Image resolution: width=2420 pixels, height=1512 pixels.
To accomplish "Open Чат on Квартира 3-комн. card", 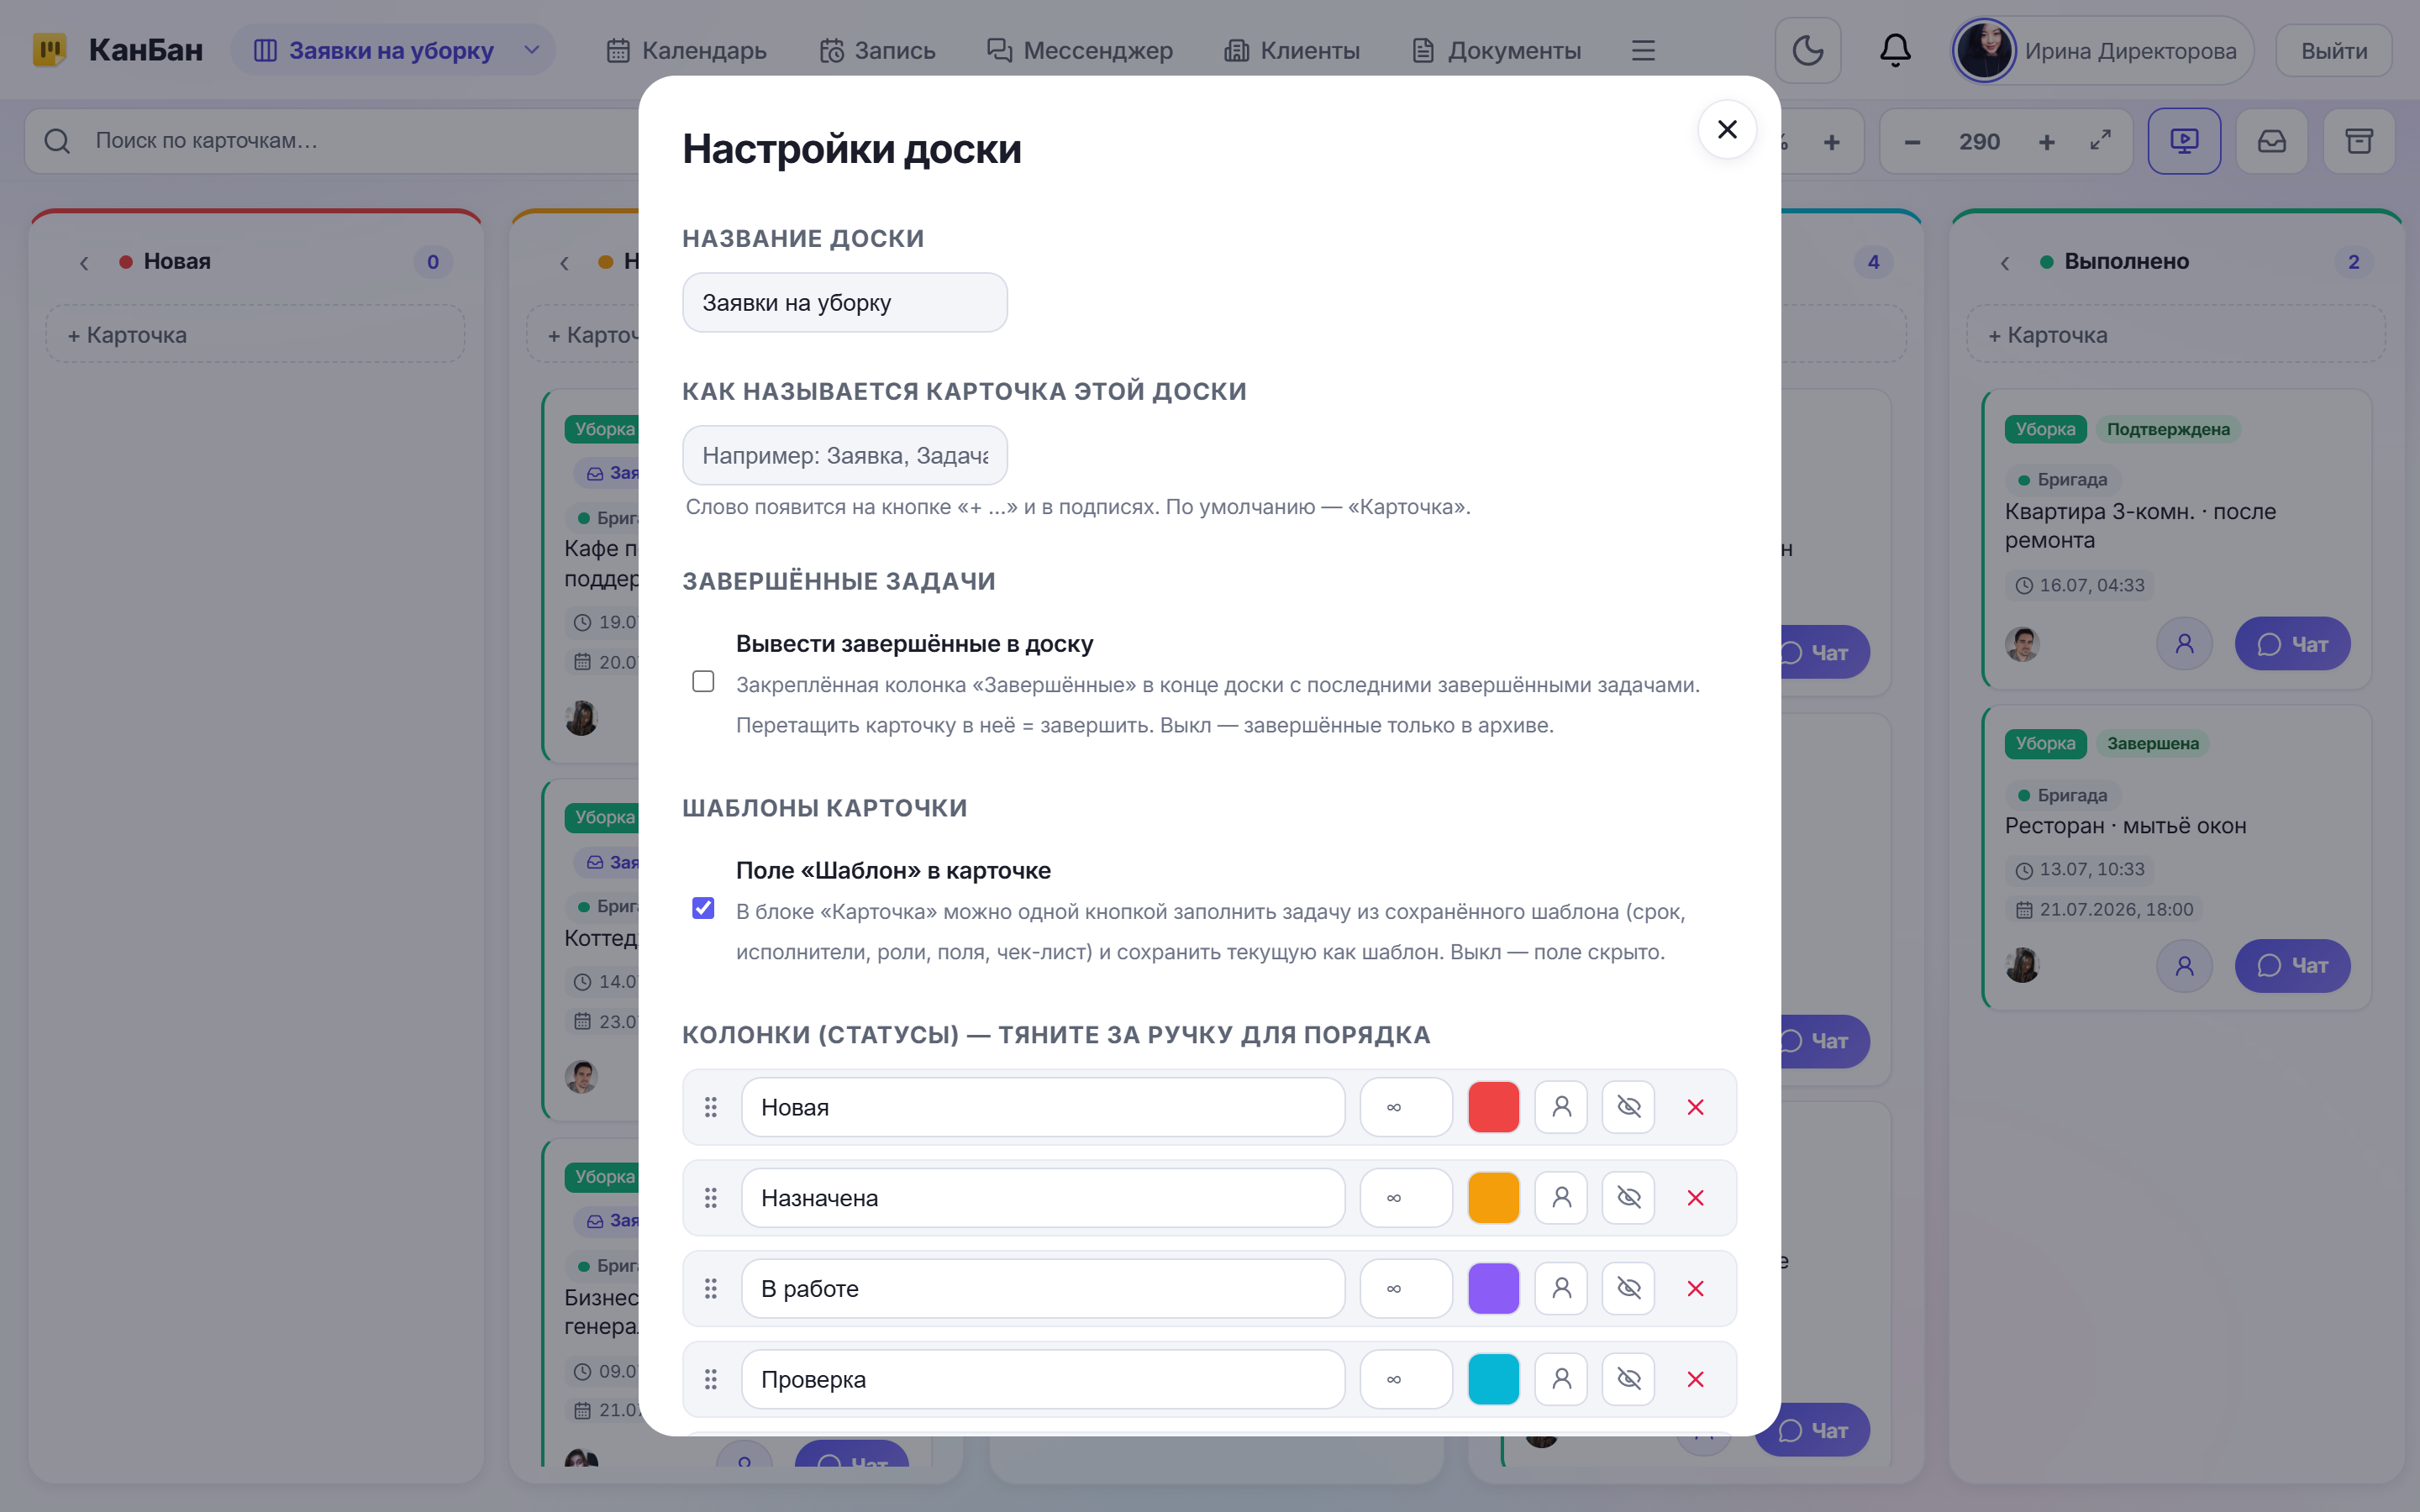I will (2292, 644).
